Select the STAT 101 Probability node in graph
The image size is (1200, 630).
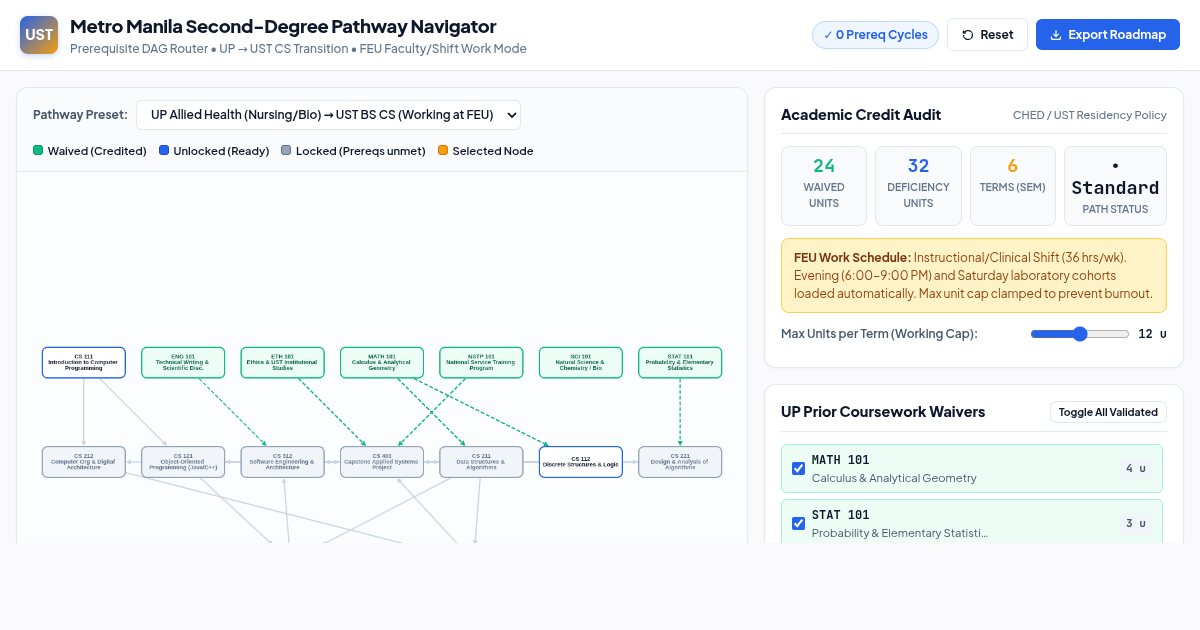pyautogui.click(x=680, y=362)
